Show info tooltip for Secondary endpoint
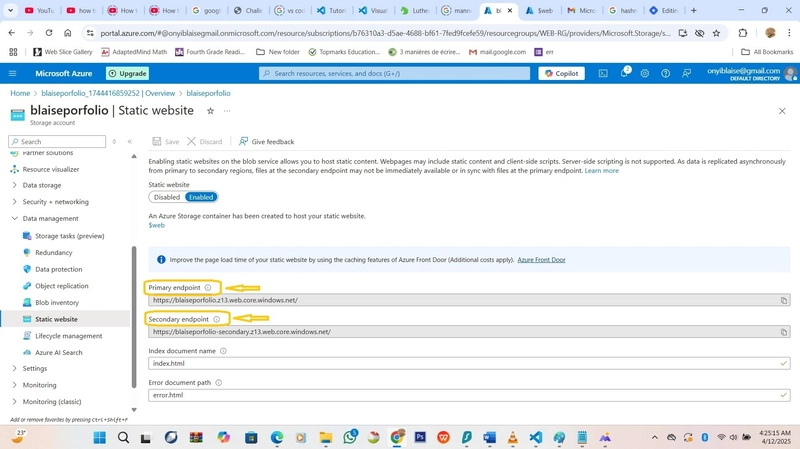This screenshot has width=800, height=449. point(216,319)
